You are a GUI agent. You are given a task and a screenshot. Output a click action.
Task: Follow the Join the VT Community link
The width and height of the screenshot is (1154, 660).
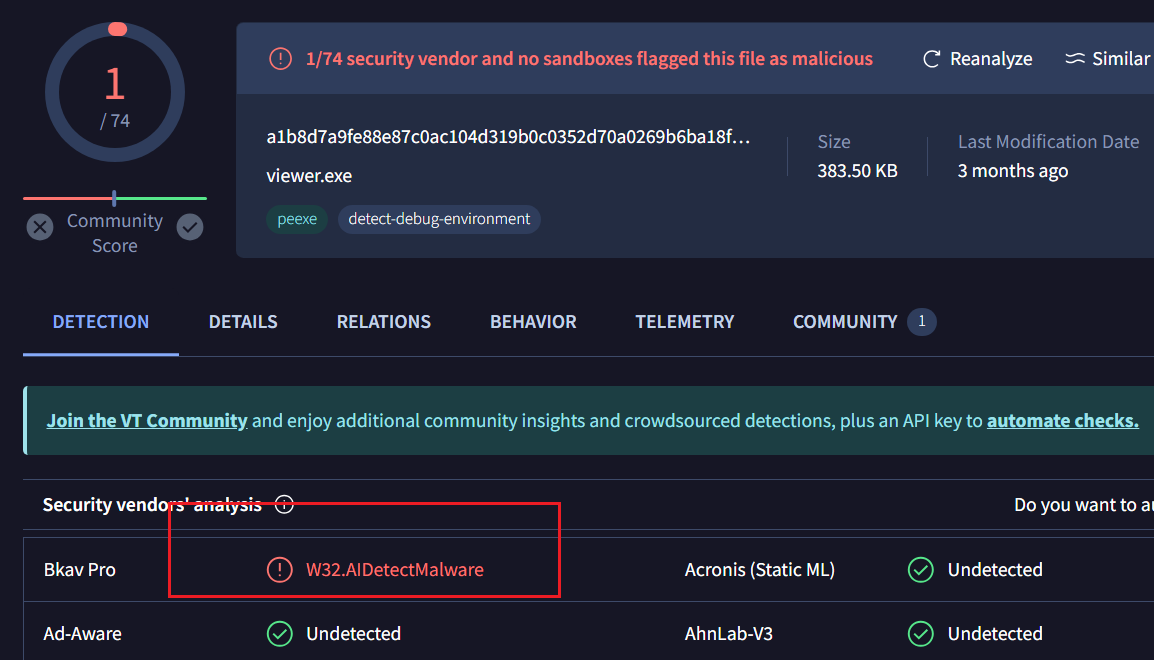[x=147, y=421]
